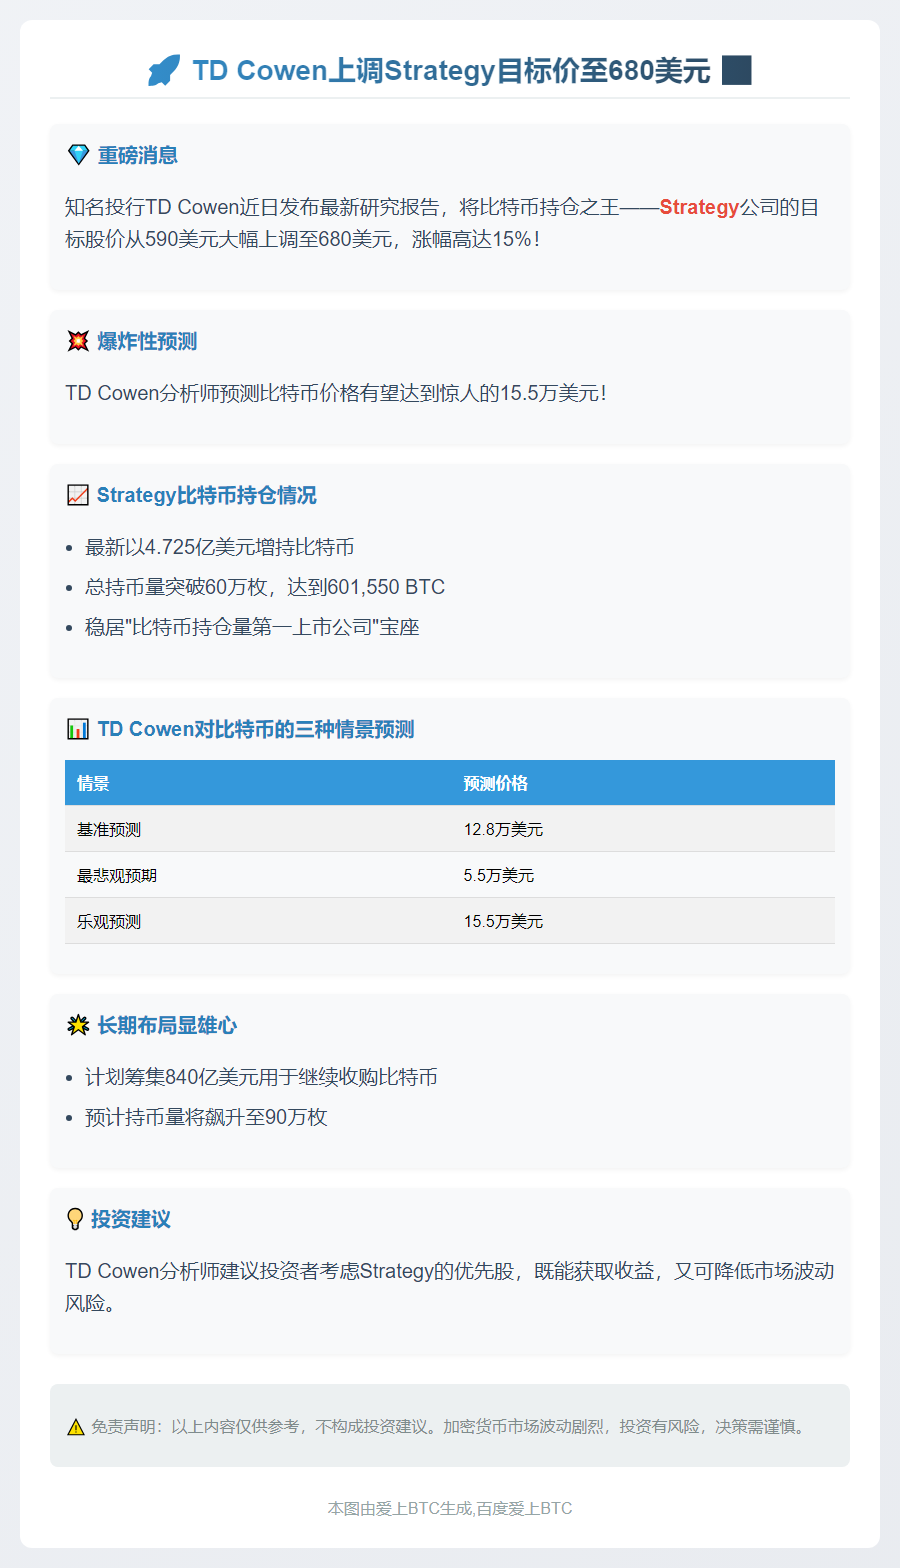Click the 12.8万美元 table cell

coord(643,829)
